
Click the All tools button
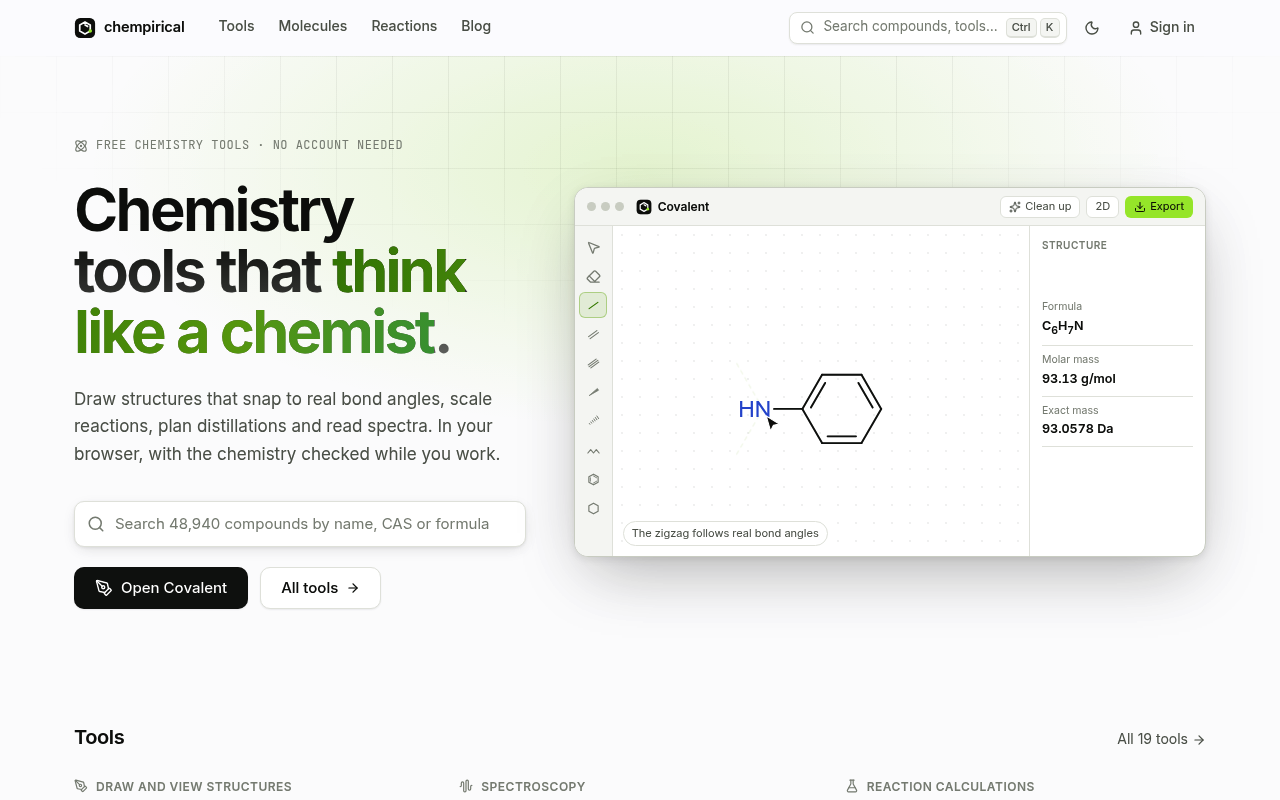[x=320, y=588]
